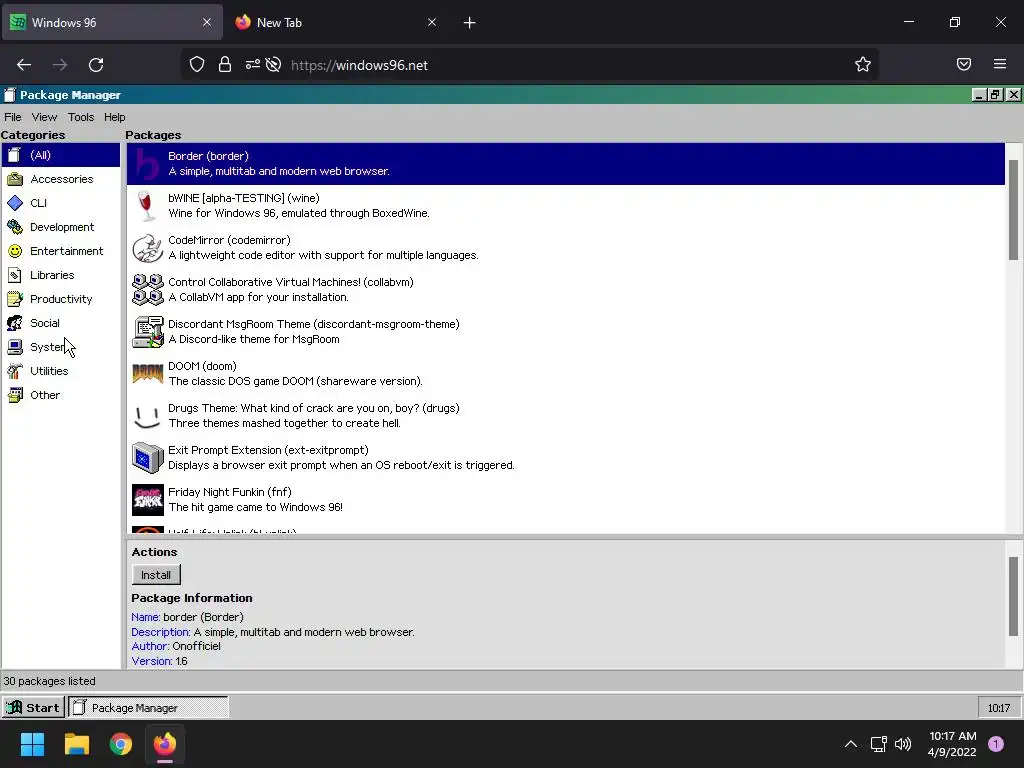
Task: Click the Friday Night Funkin icon
Action: point(148,500)
